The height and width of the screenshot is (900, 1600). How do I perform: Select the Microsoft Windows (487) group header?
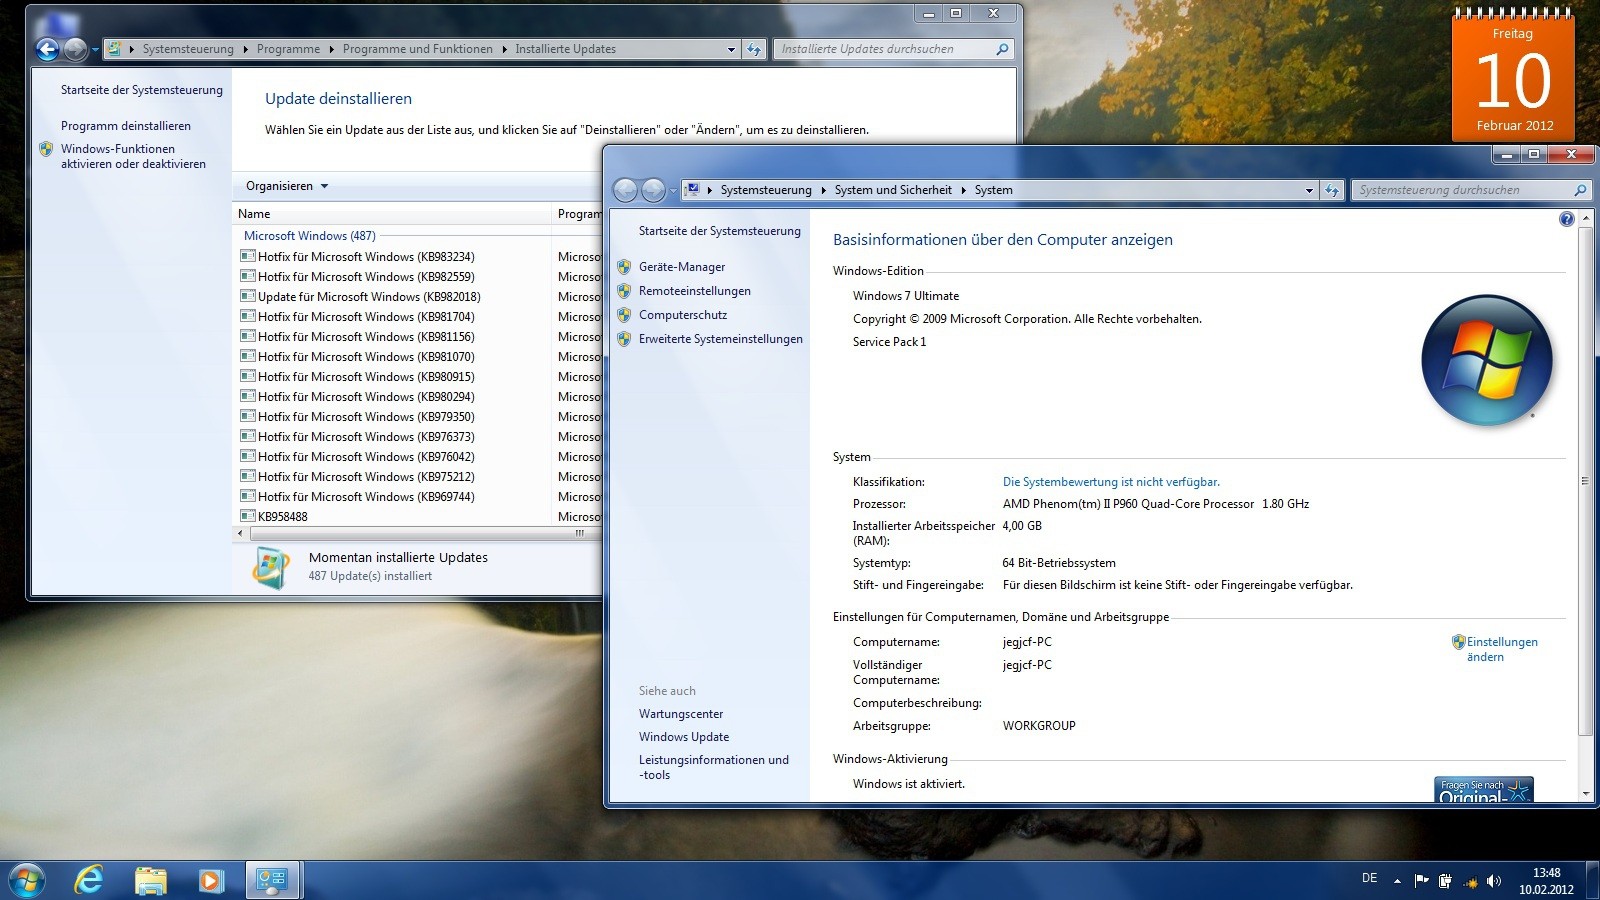[310, 236]
